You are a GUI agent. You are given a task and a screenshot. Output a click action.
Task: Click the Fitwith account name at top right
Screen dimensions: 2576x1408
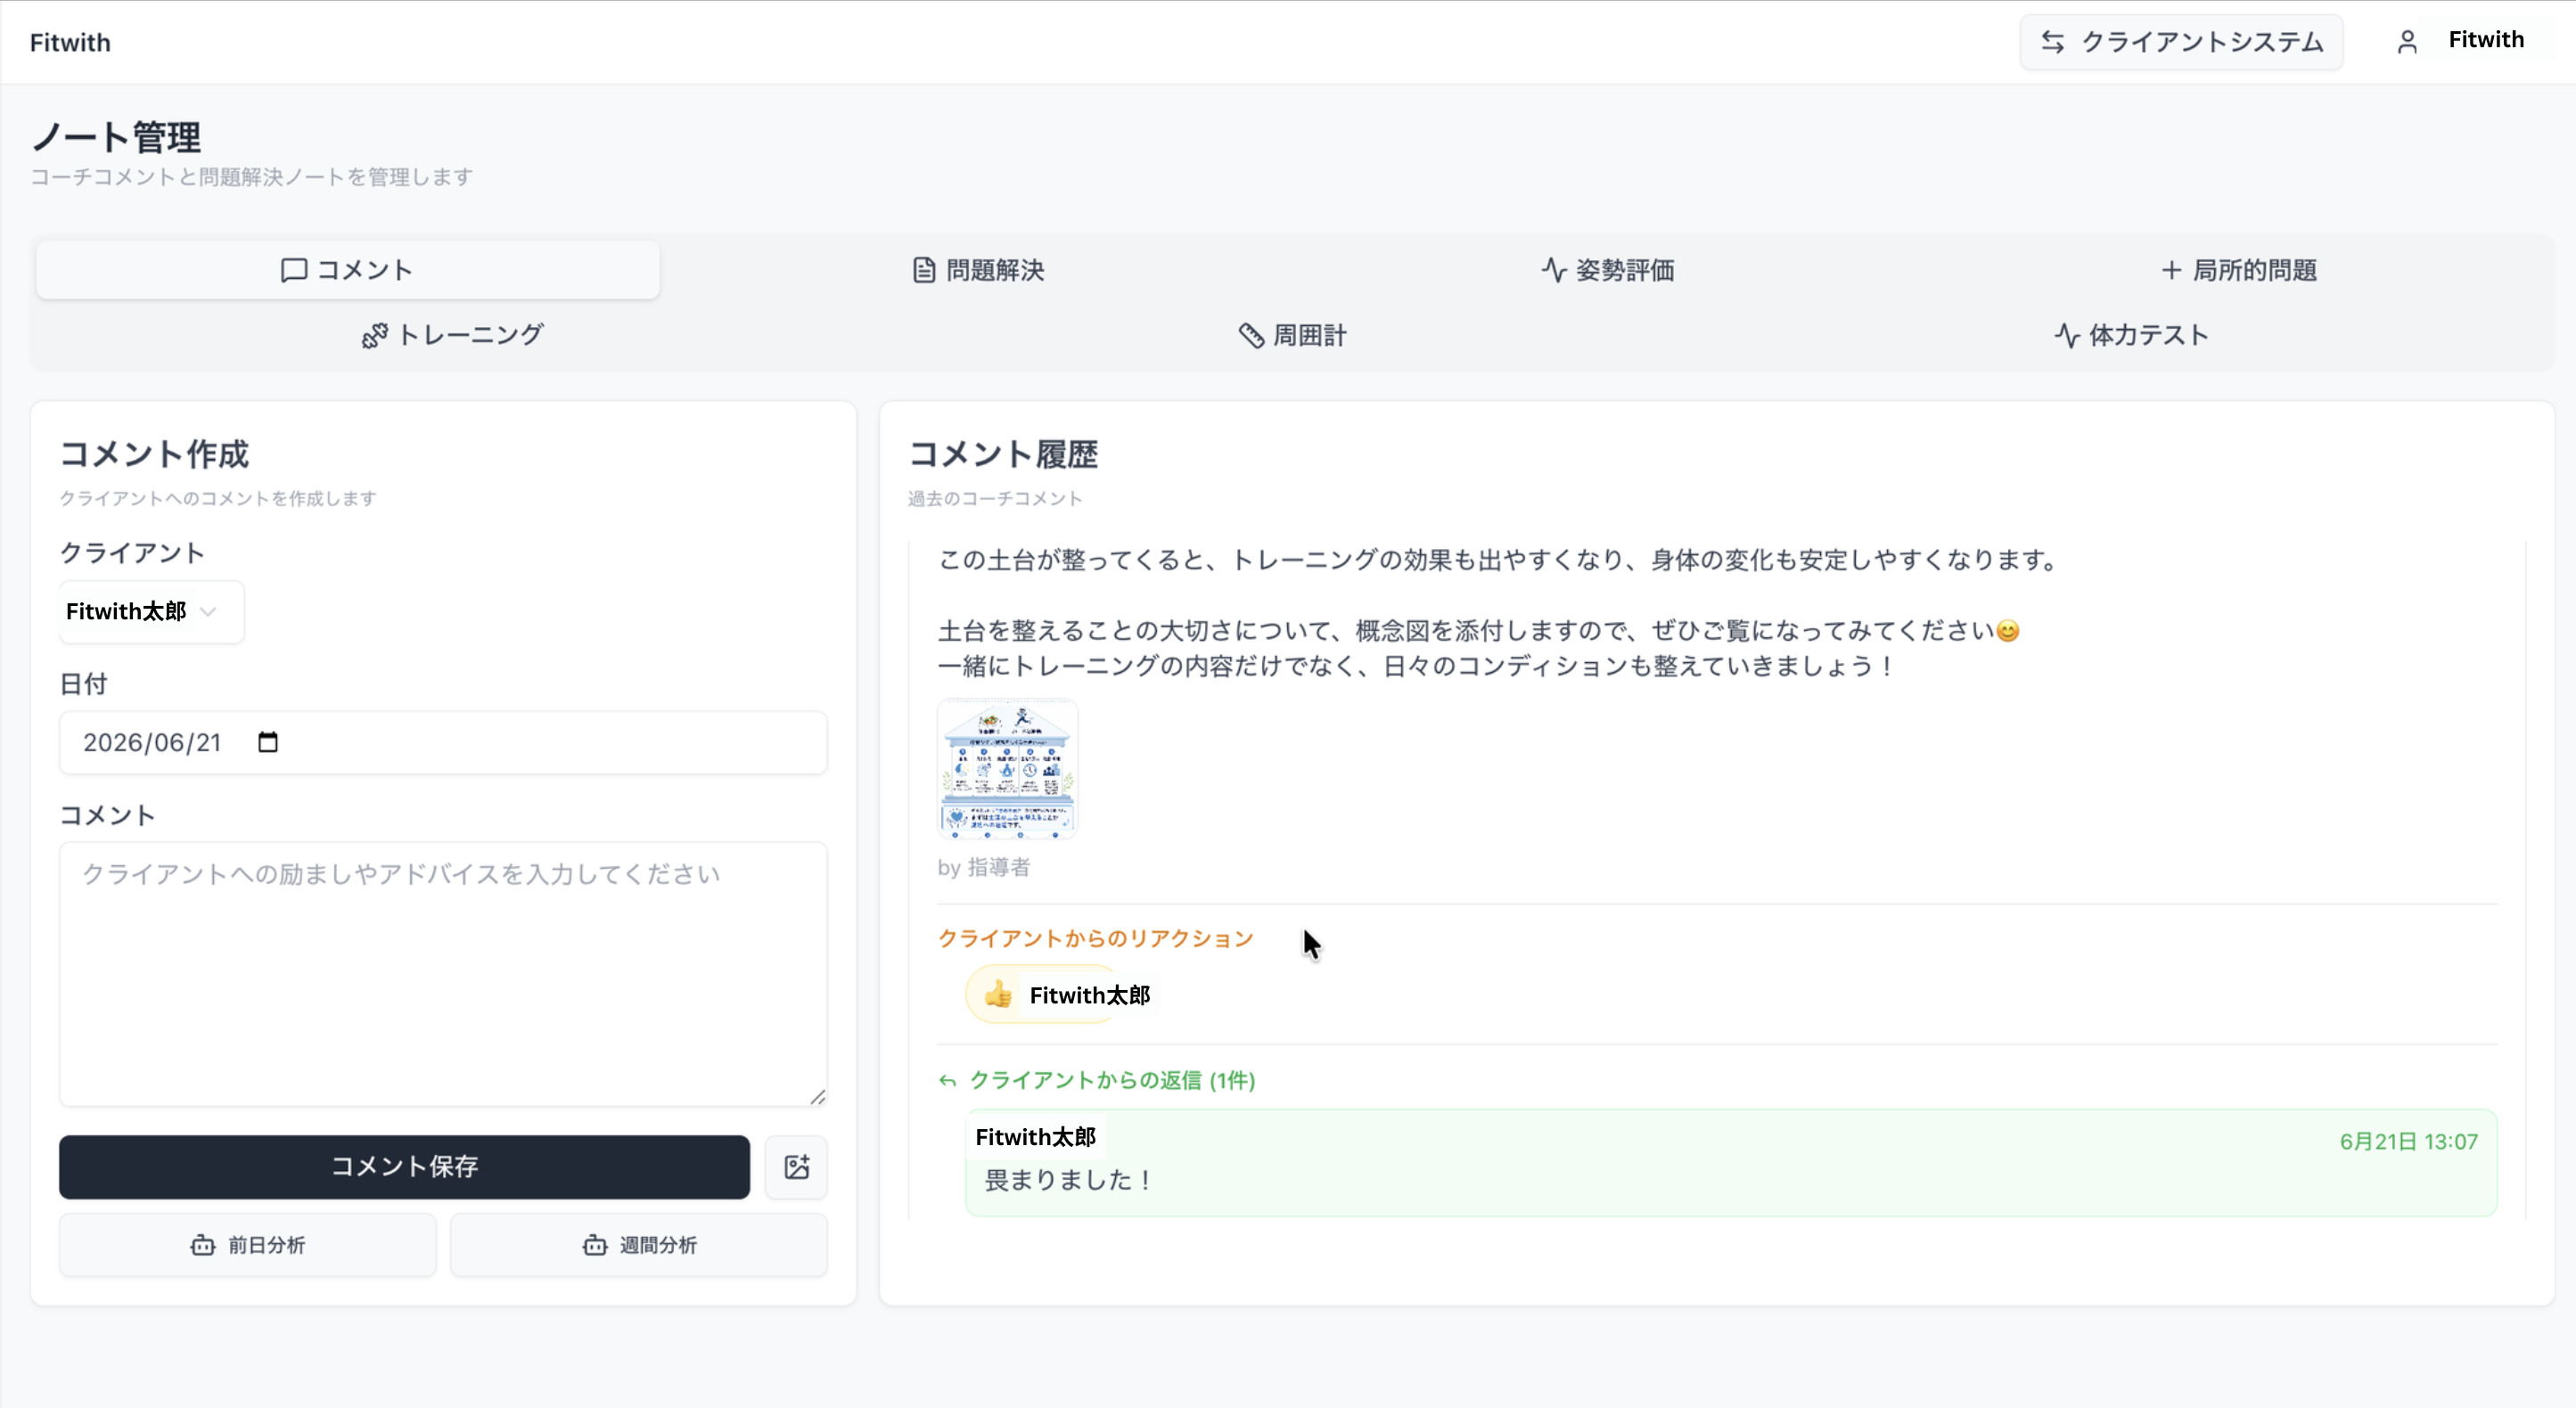tap(2486, 40)
